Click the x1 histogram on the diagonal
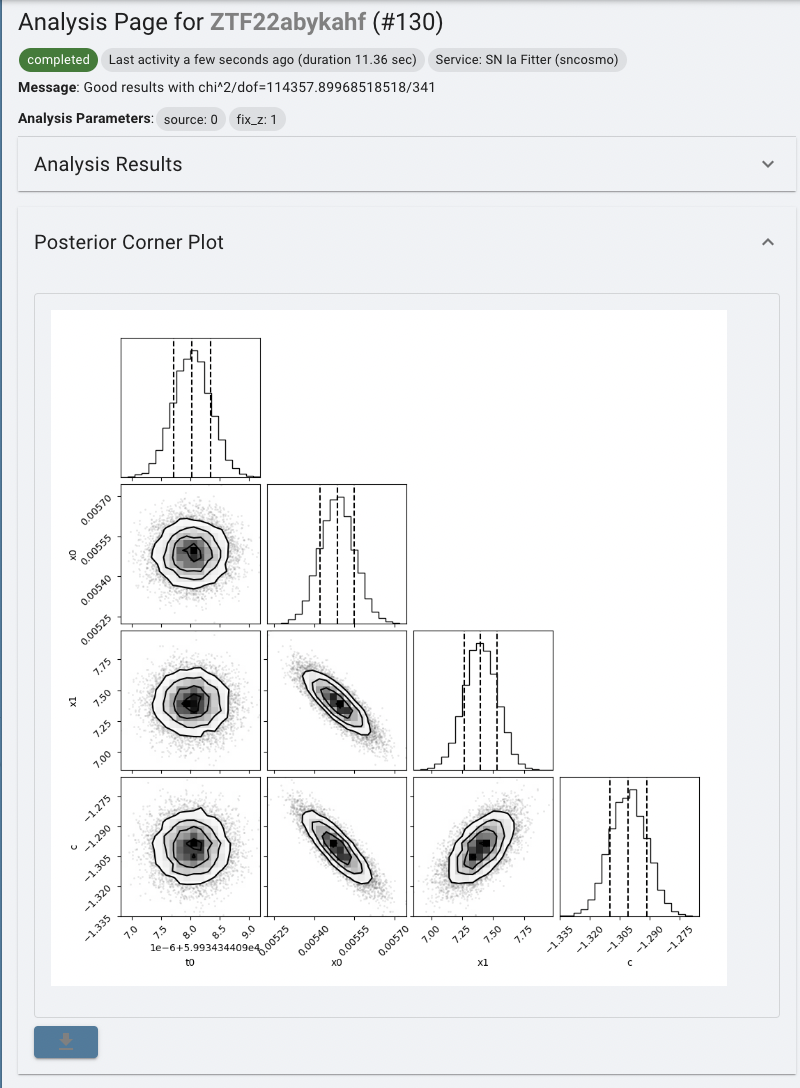800x1088 pixels. [483, 700]
